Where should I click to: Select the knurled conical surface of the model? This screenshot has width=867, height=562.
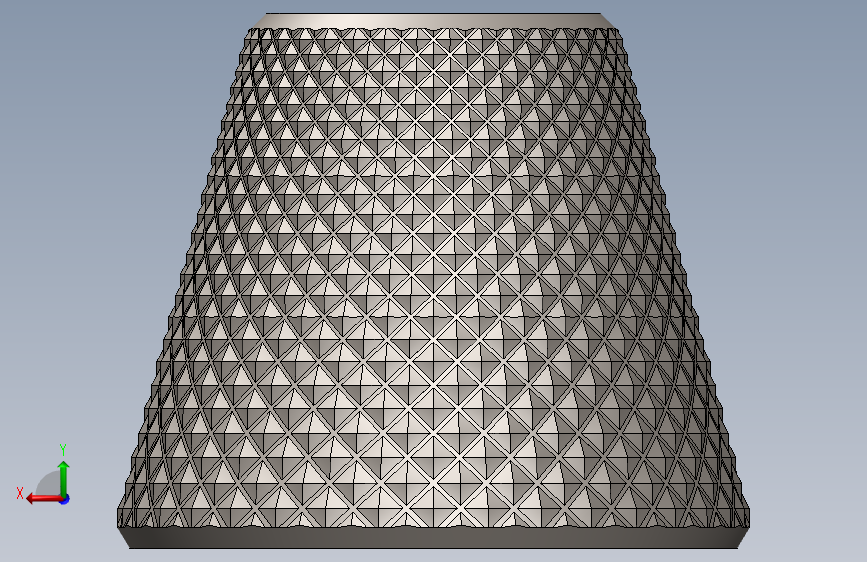(x=434, y=277)
